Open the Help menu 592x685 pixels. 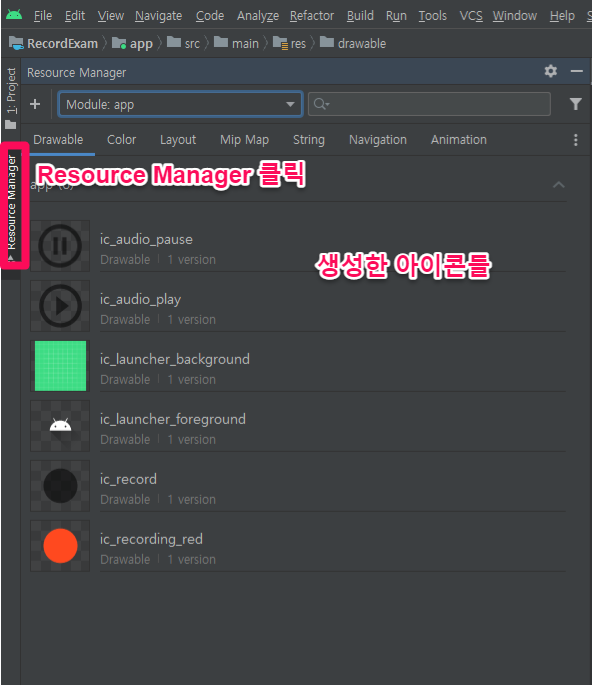[x=562, y=16]
